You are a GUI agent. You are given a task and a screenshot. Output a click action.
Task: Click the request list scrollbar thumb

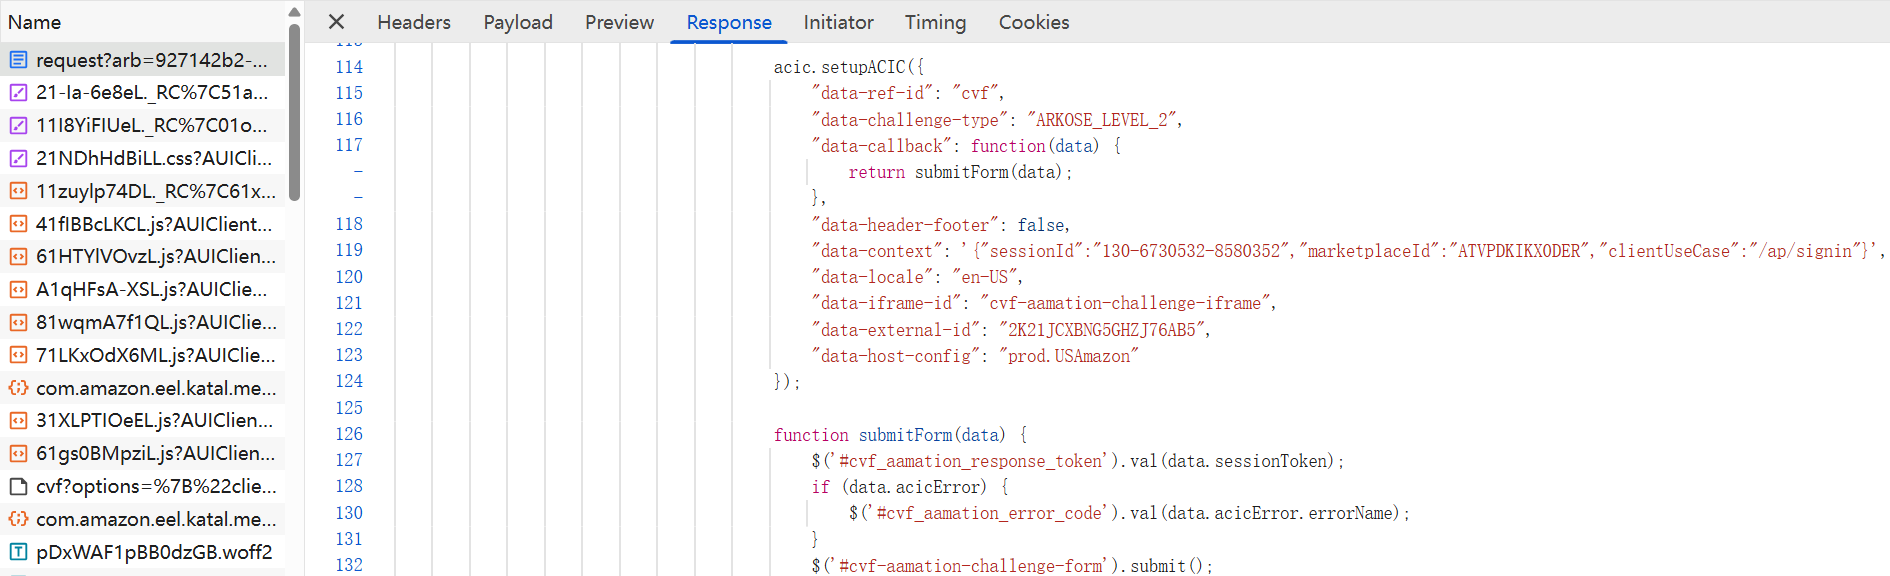tap(294, 110)
